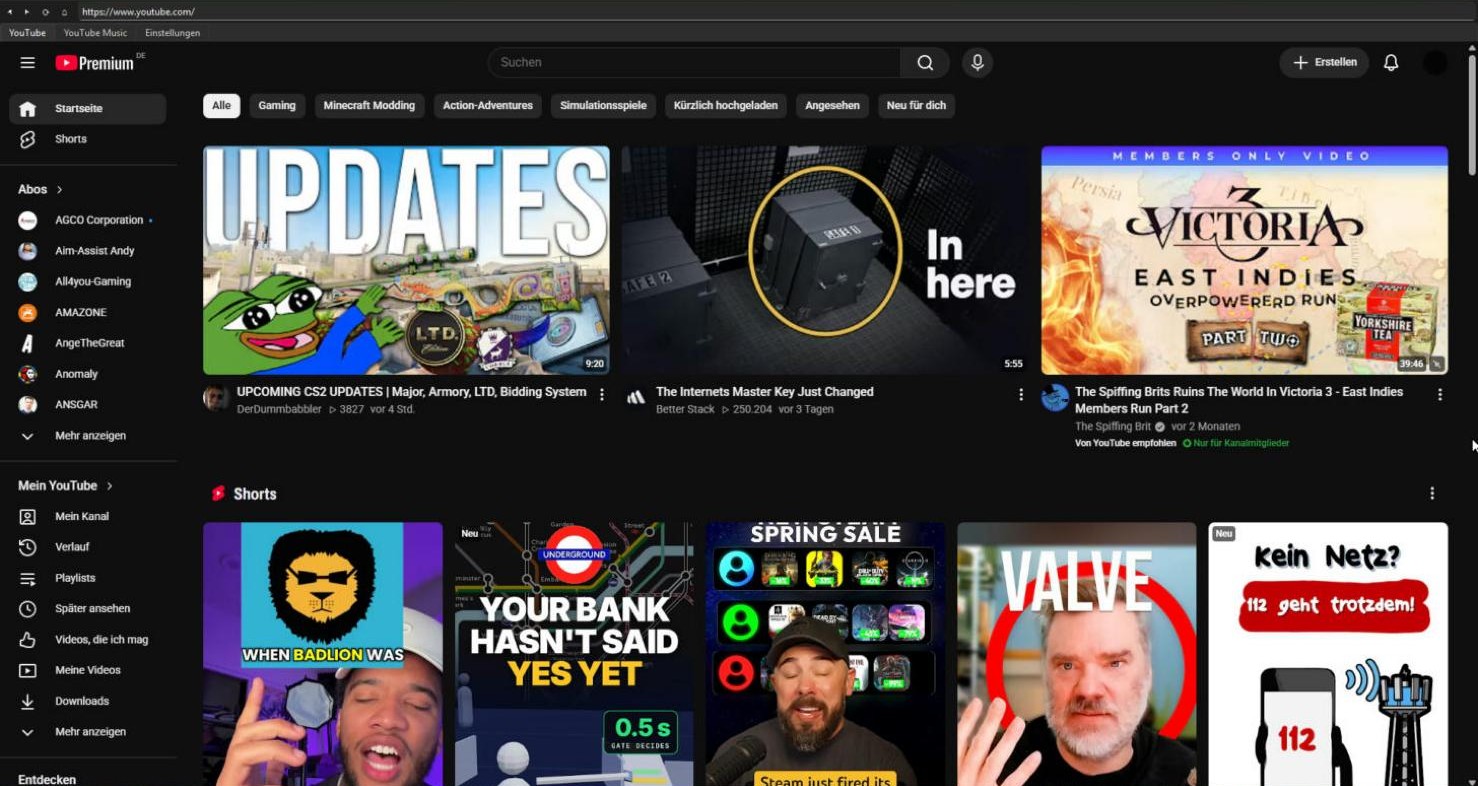Click YouTube Music bookmark in browser bar
1478x786 pixels.
[x=95, y=33]
